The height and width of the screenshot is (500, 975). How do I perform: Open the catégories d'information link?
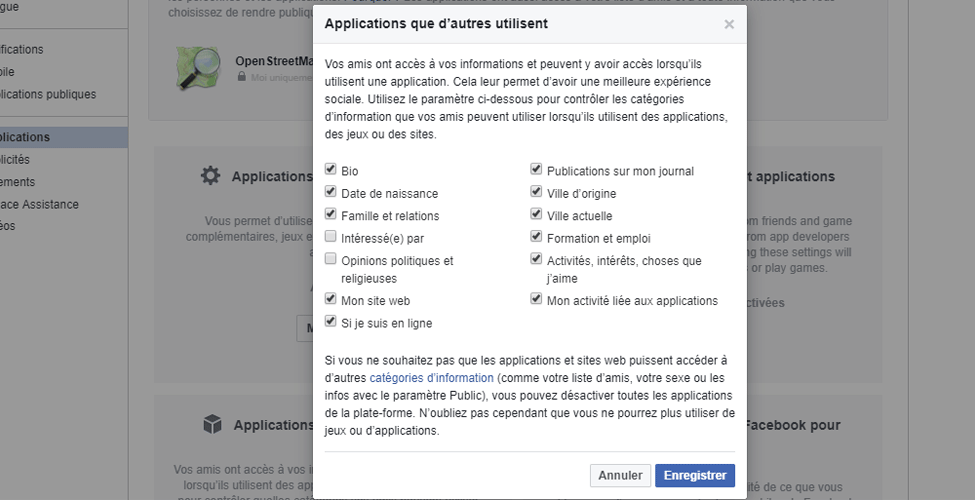click(432, 377)
